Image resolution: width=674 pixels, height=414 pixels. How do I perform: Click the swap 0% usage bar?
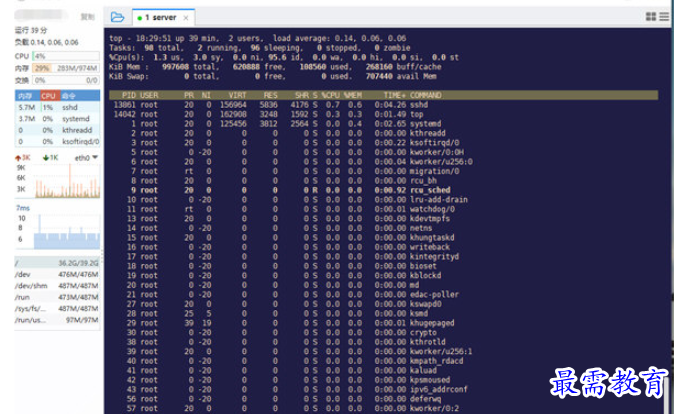pyautogui.click(x=66, y=80)
